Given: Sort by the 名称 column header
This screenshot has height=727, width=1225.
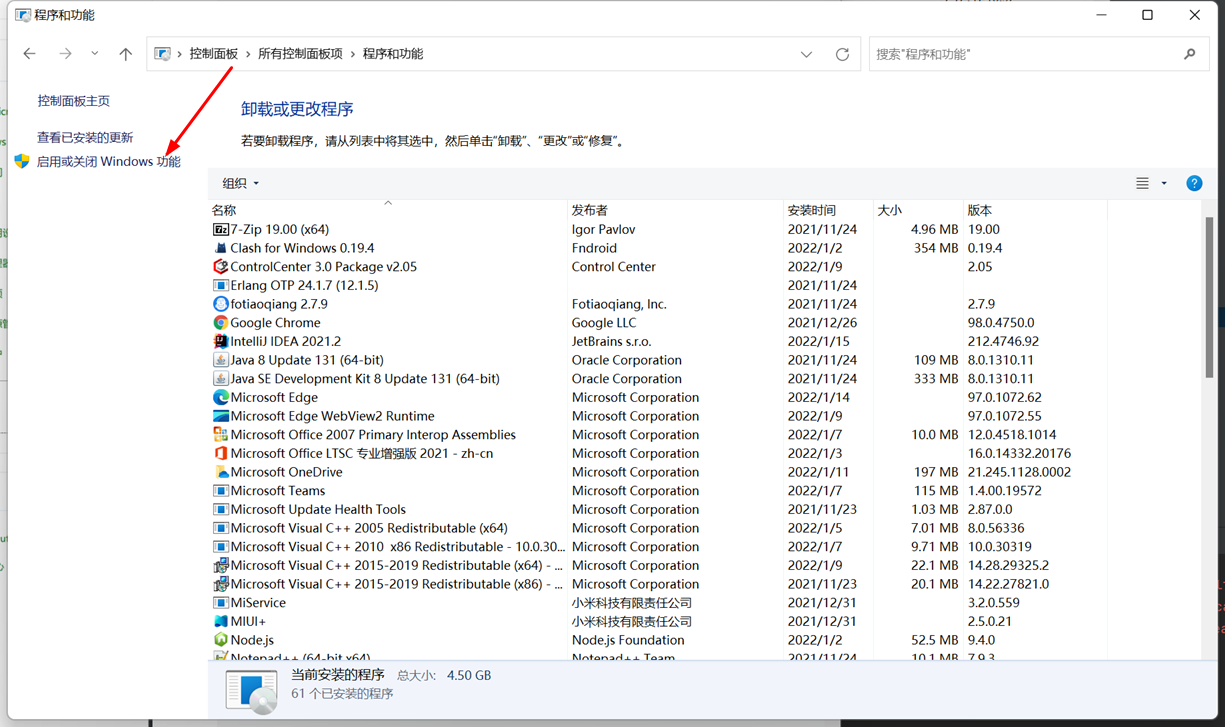Looking at the screenshot, I should 388,210.
